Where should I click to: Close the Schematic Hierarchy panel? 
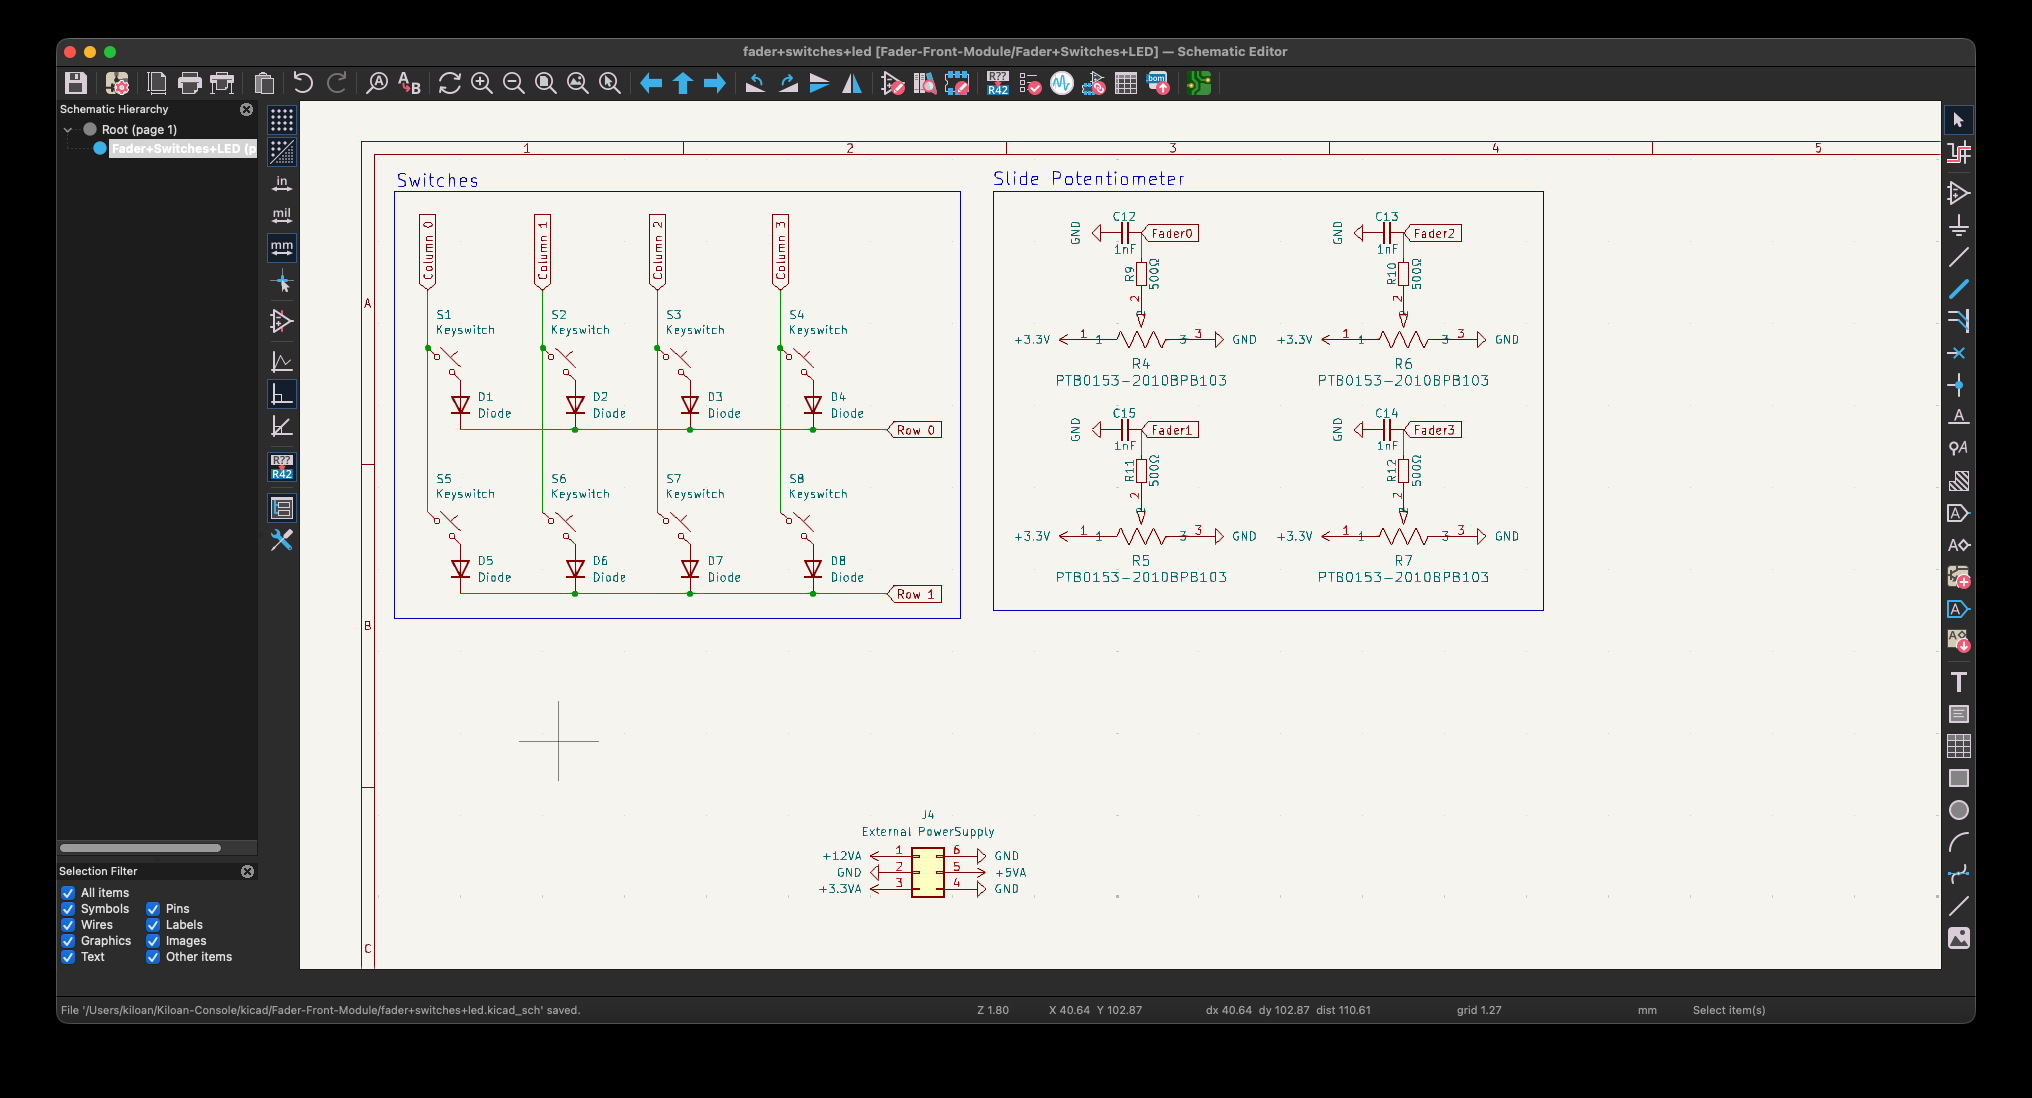[247, 109]
